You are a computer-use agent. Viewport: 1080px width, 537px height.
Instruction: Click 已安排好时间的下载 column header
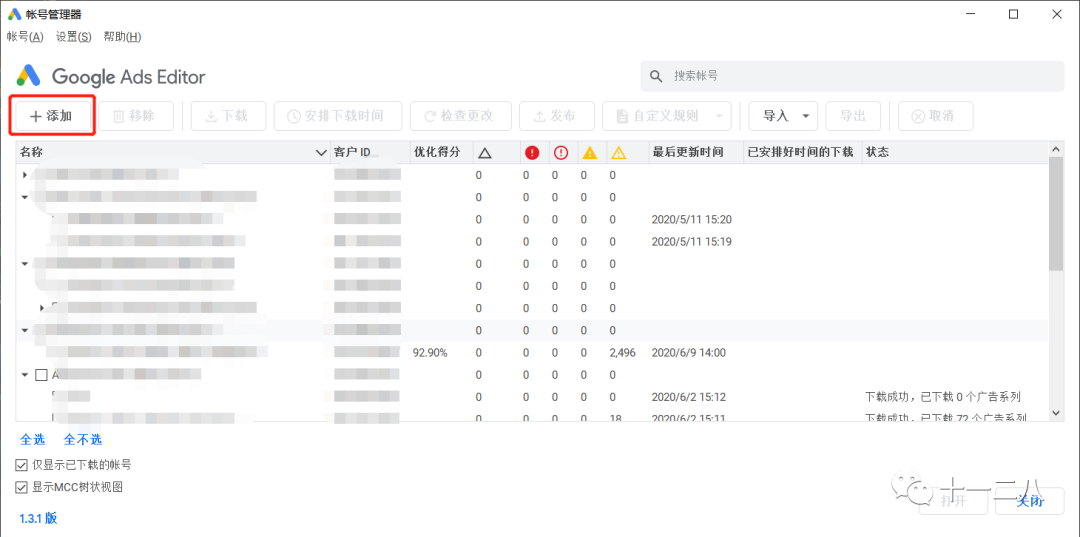(x=800, y=152)
